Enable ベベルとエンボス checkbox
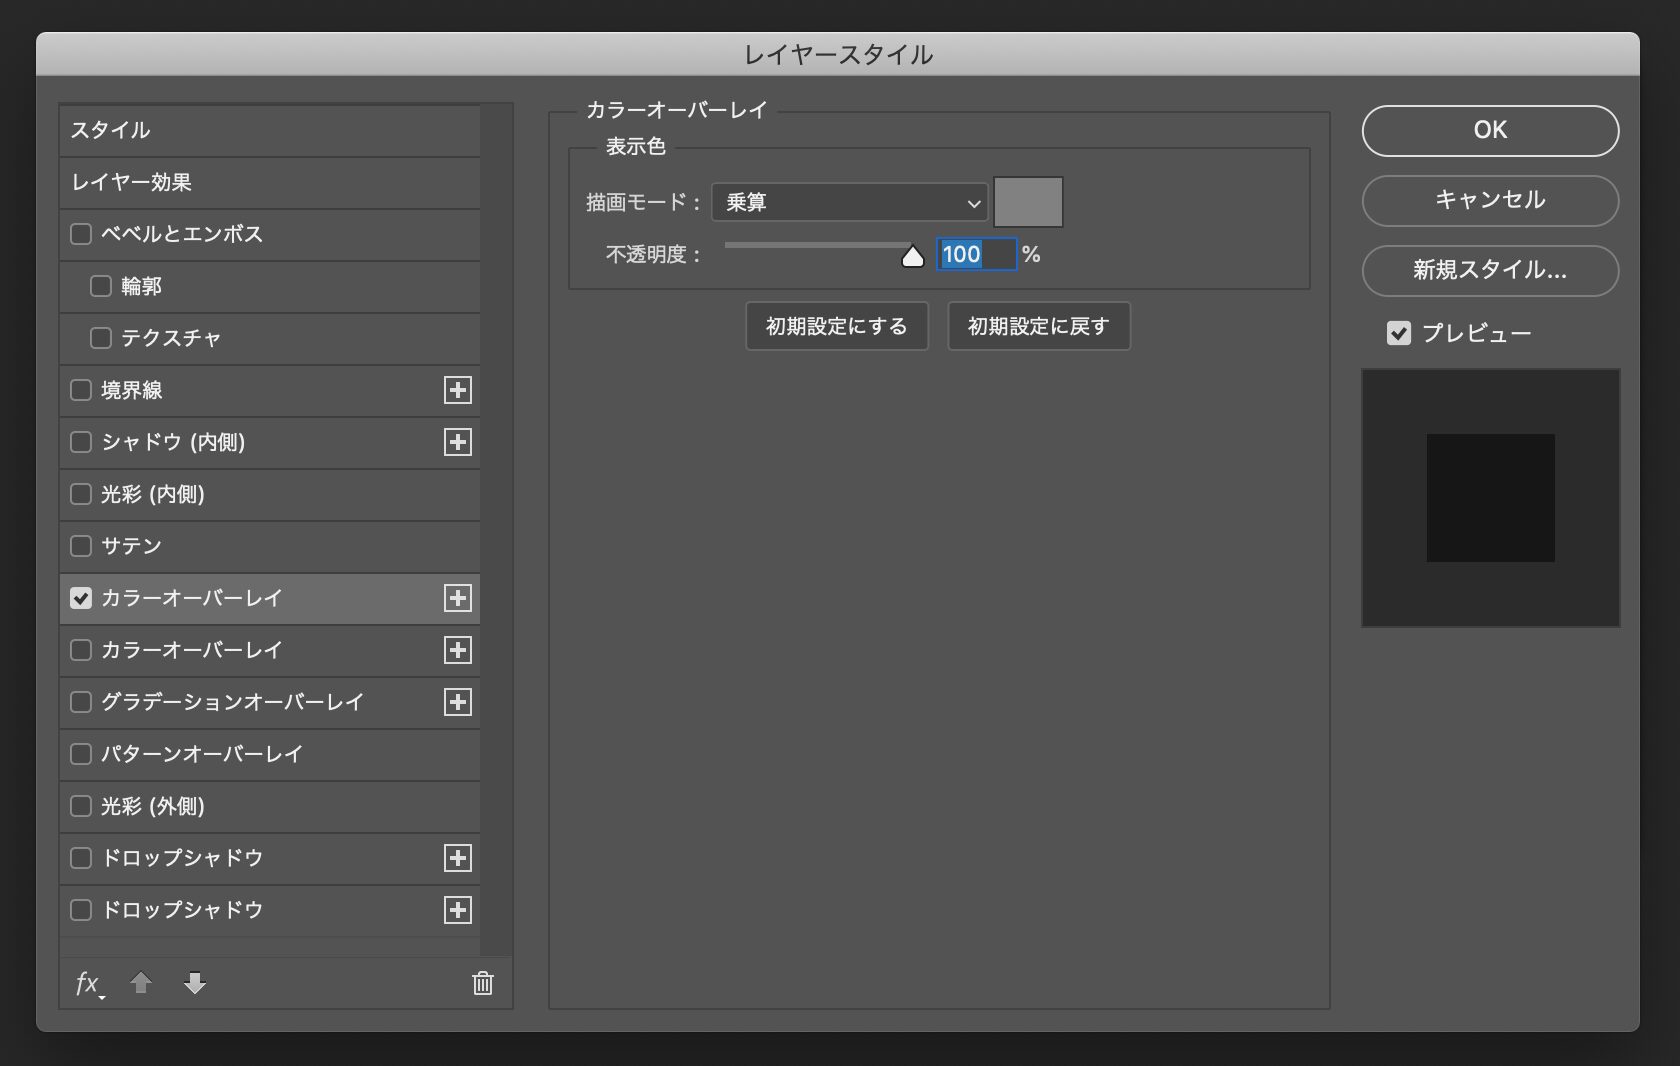1680x1066 pixels. point(81,234)
